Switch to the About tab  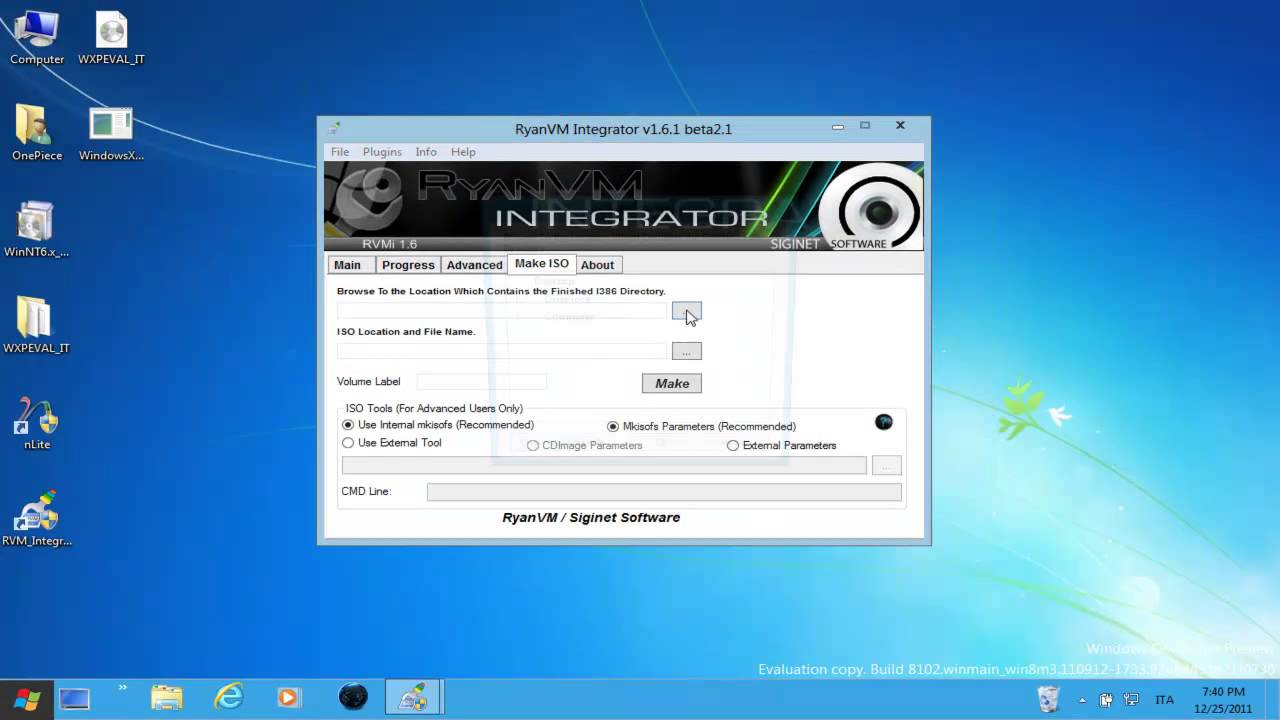pos(598,265)
